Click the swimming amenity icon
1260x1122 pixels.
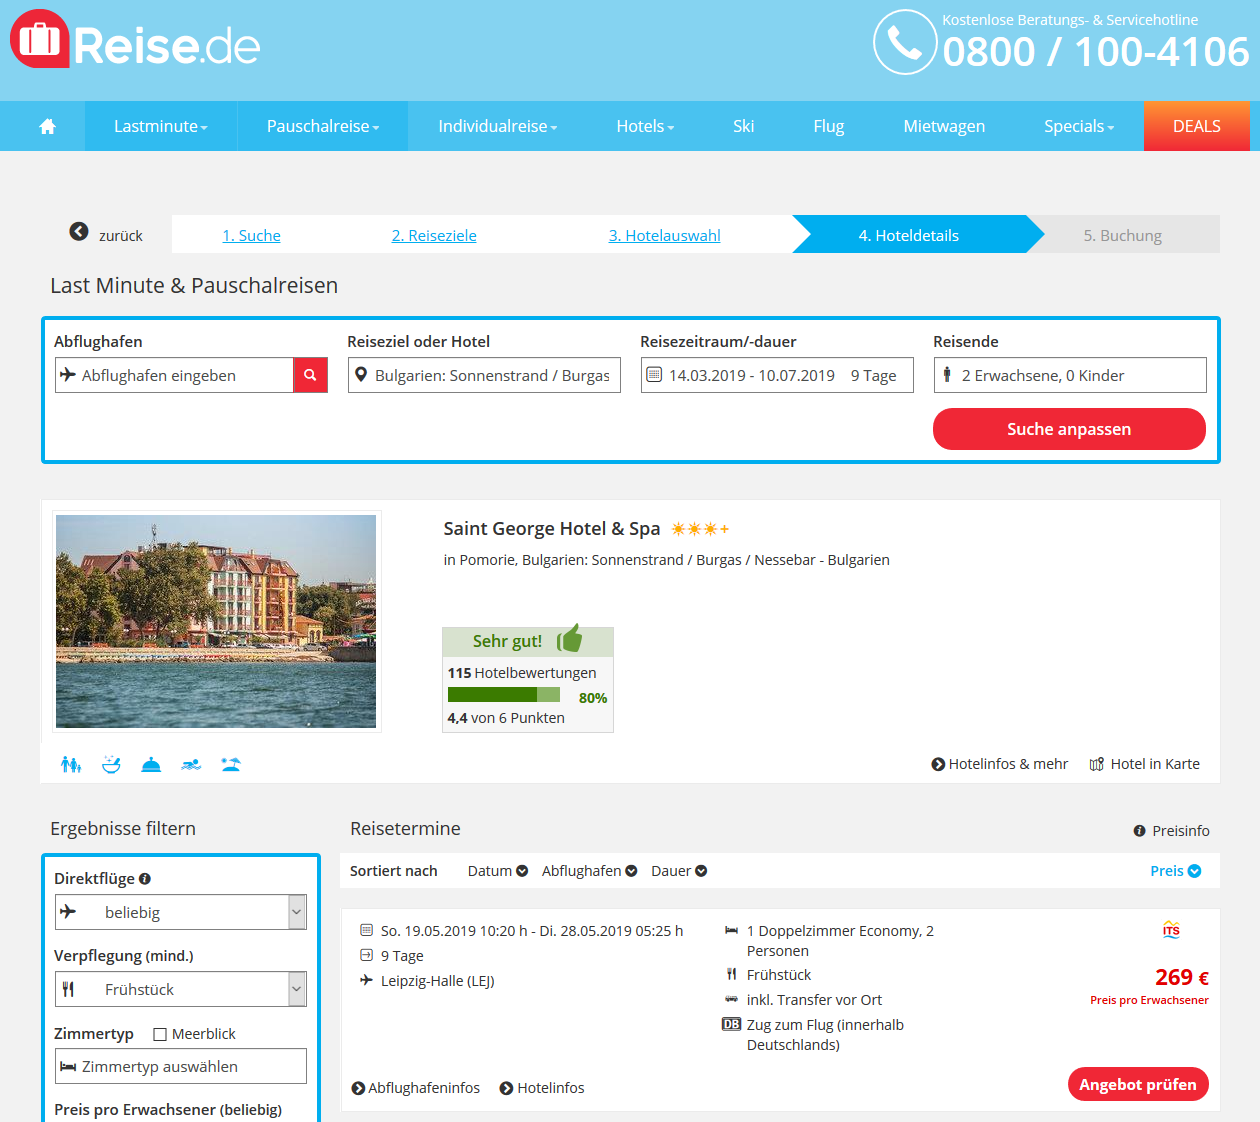coord(191,764)
